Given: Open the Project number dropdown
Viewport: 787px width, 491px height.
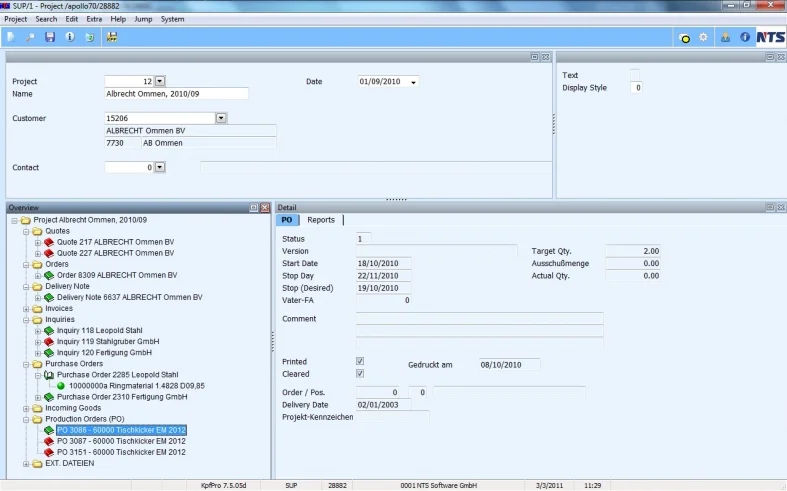Looking at the screenshot, I should click(x=160, y=81).
